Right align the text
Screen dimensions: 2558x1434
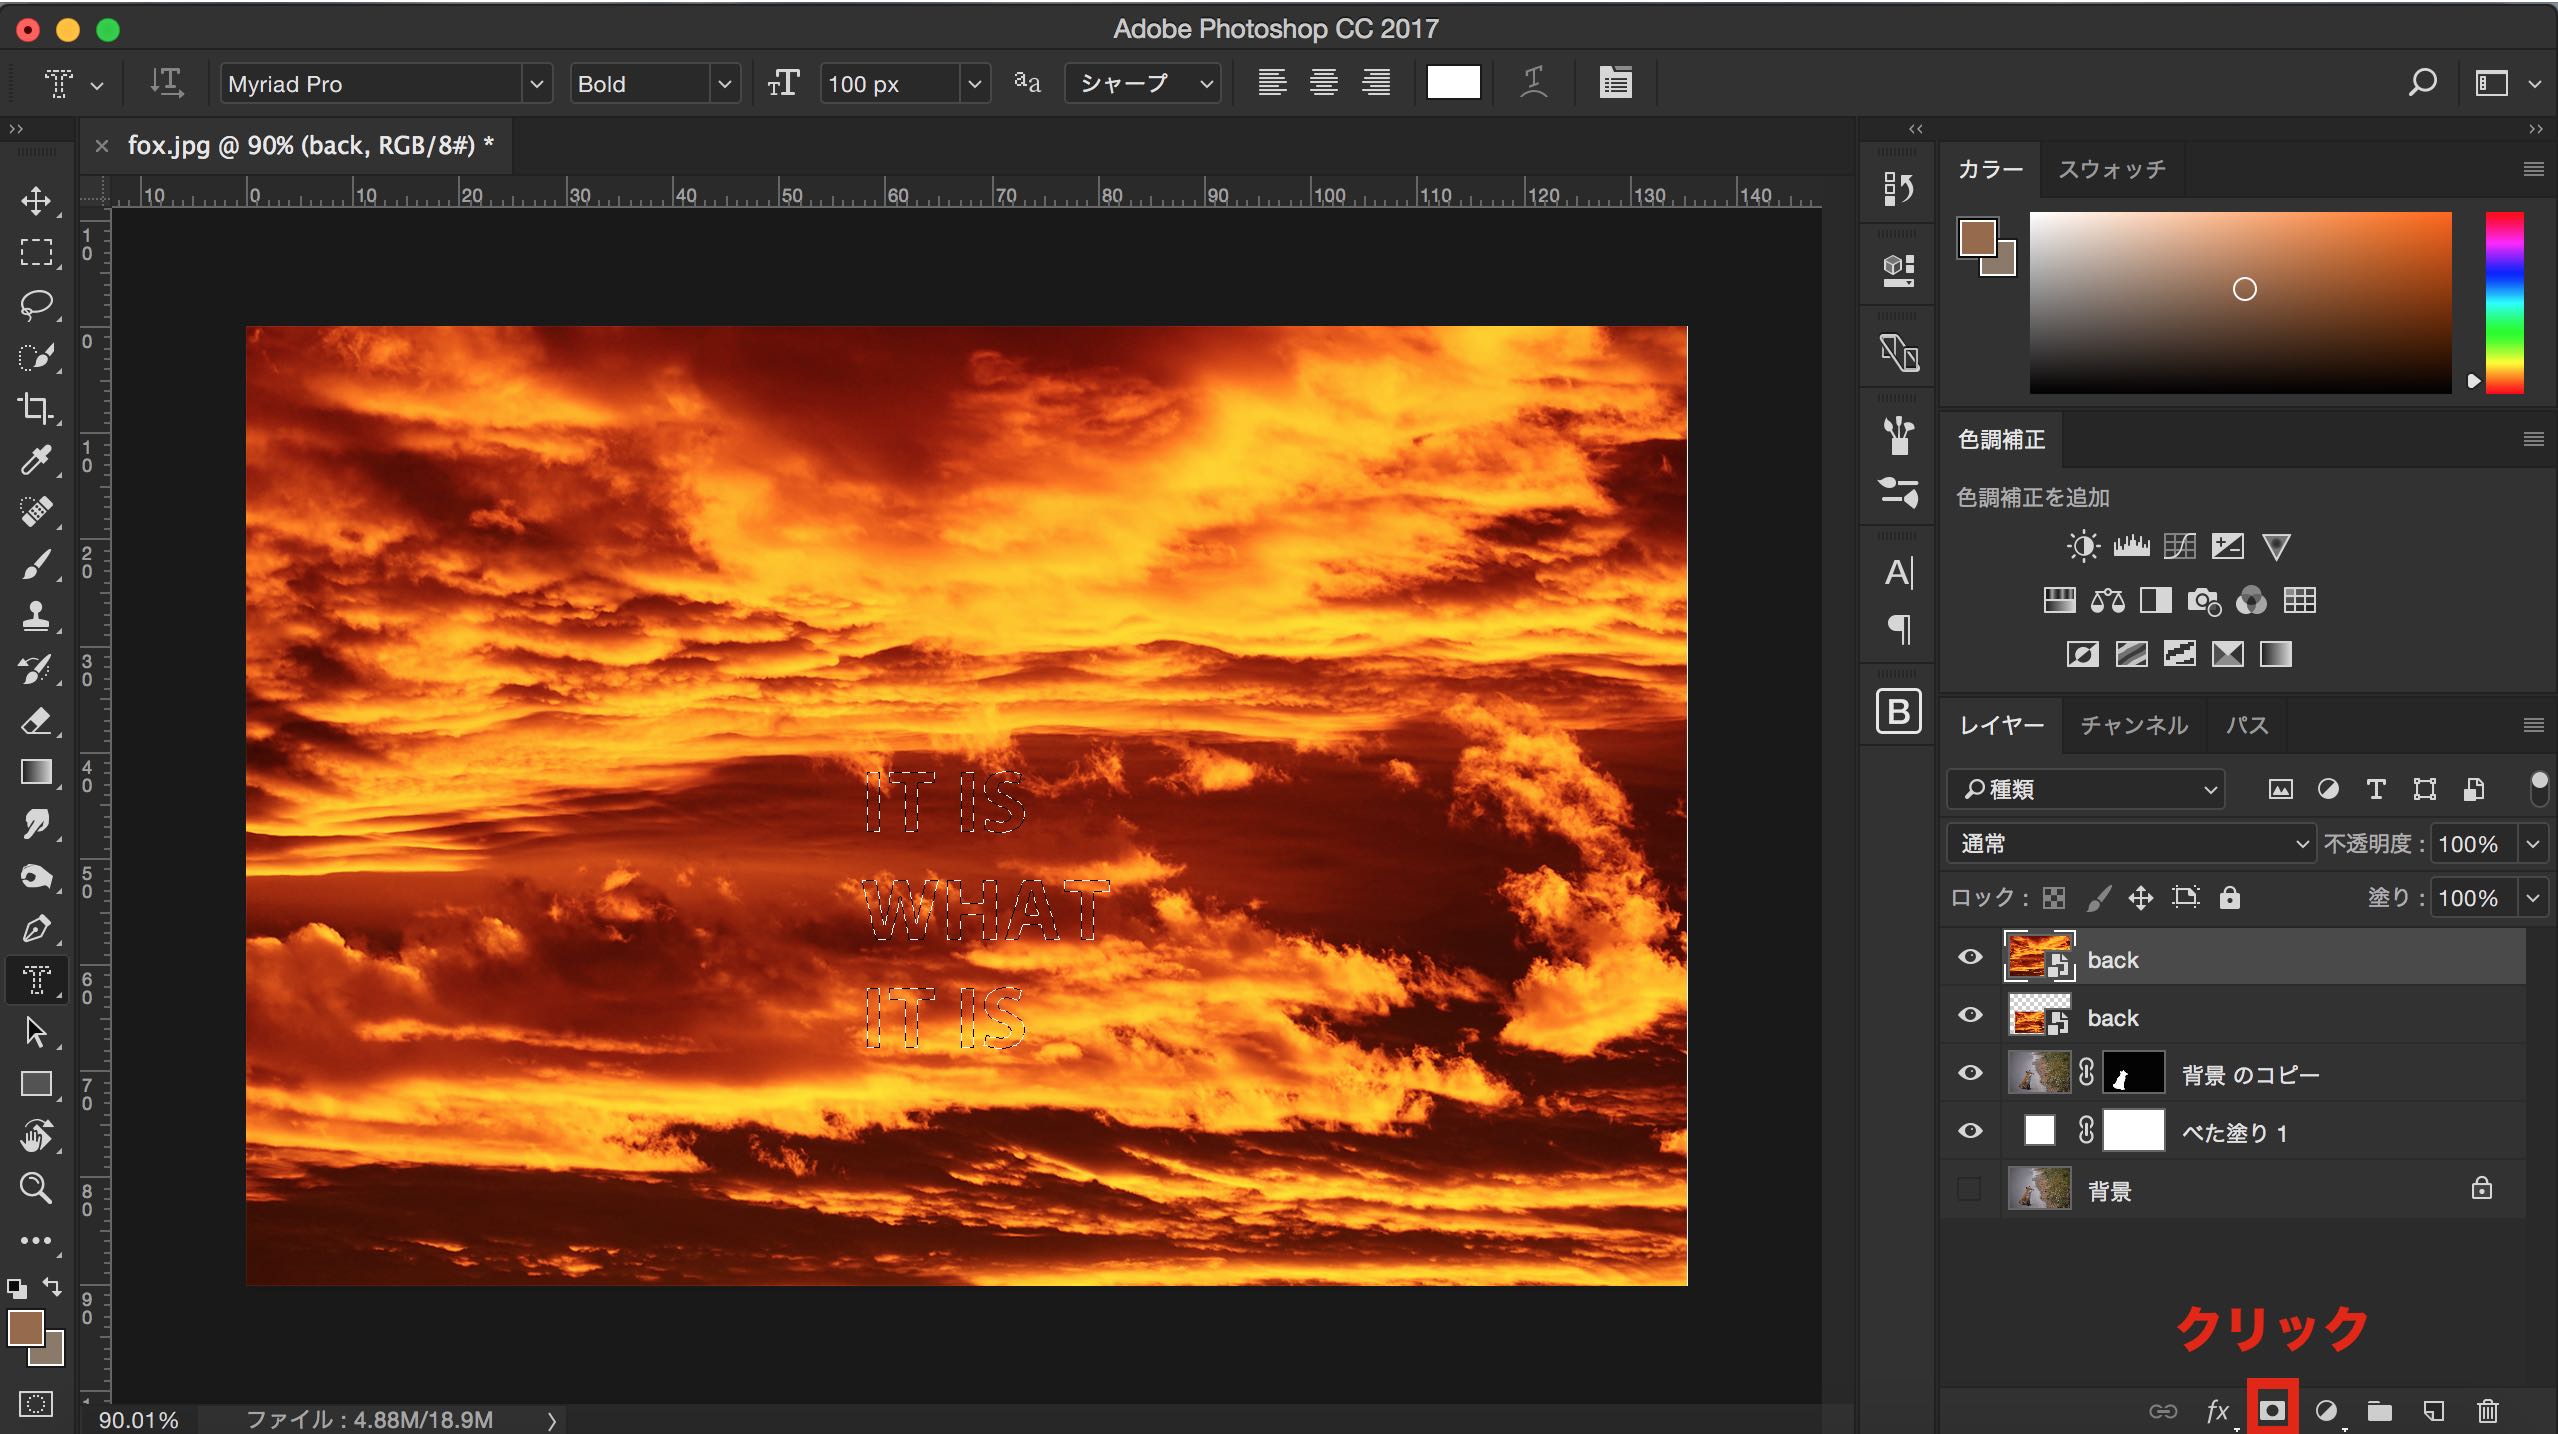1376,82
